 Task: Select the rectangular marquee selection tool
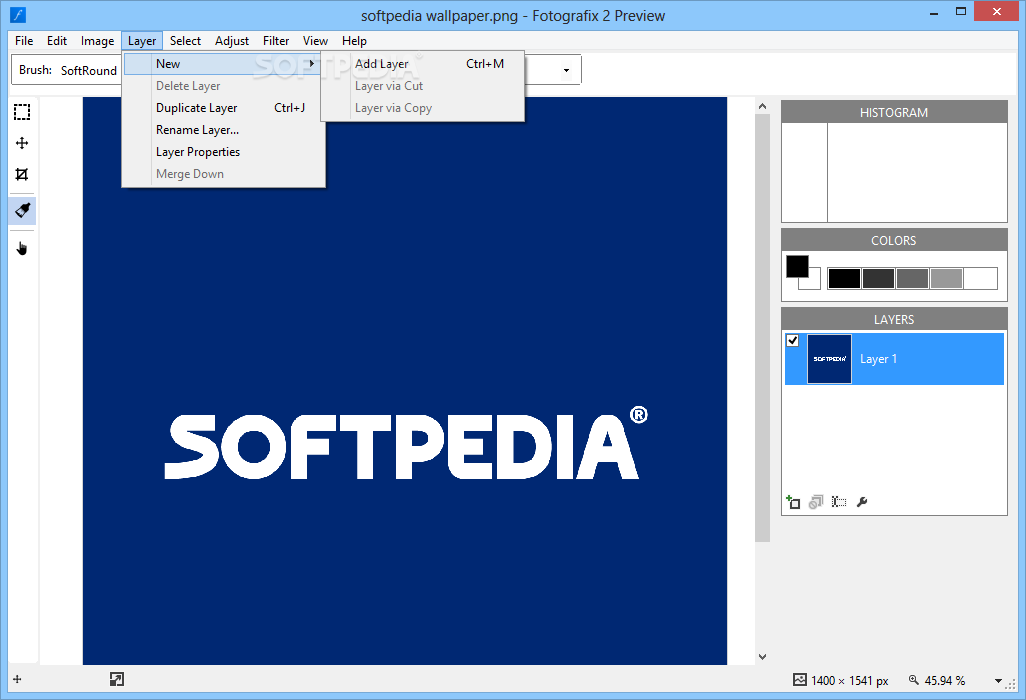[22, 112]
